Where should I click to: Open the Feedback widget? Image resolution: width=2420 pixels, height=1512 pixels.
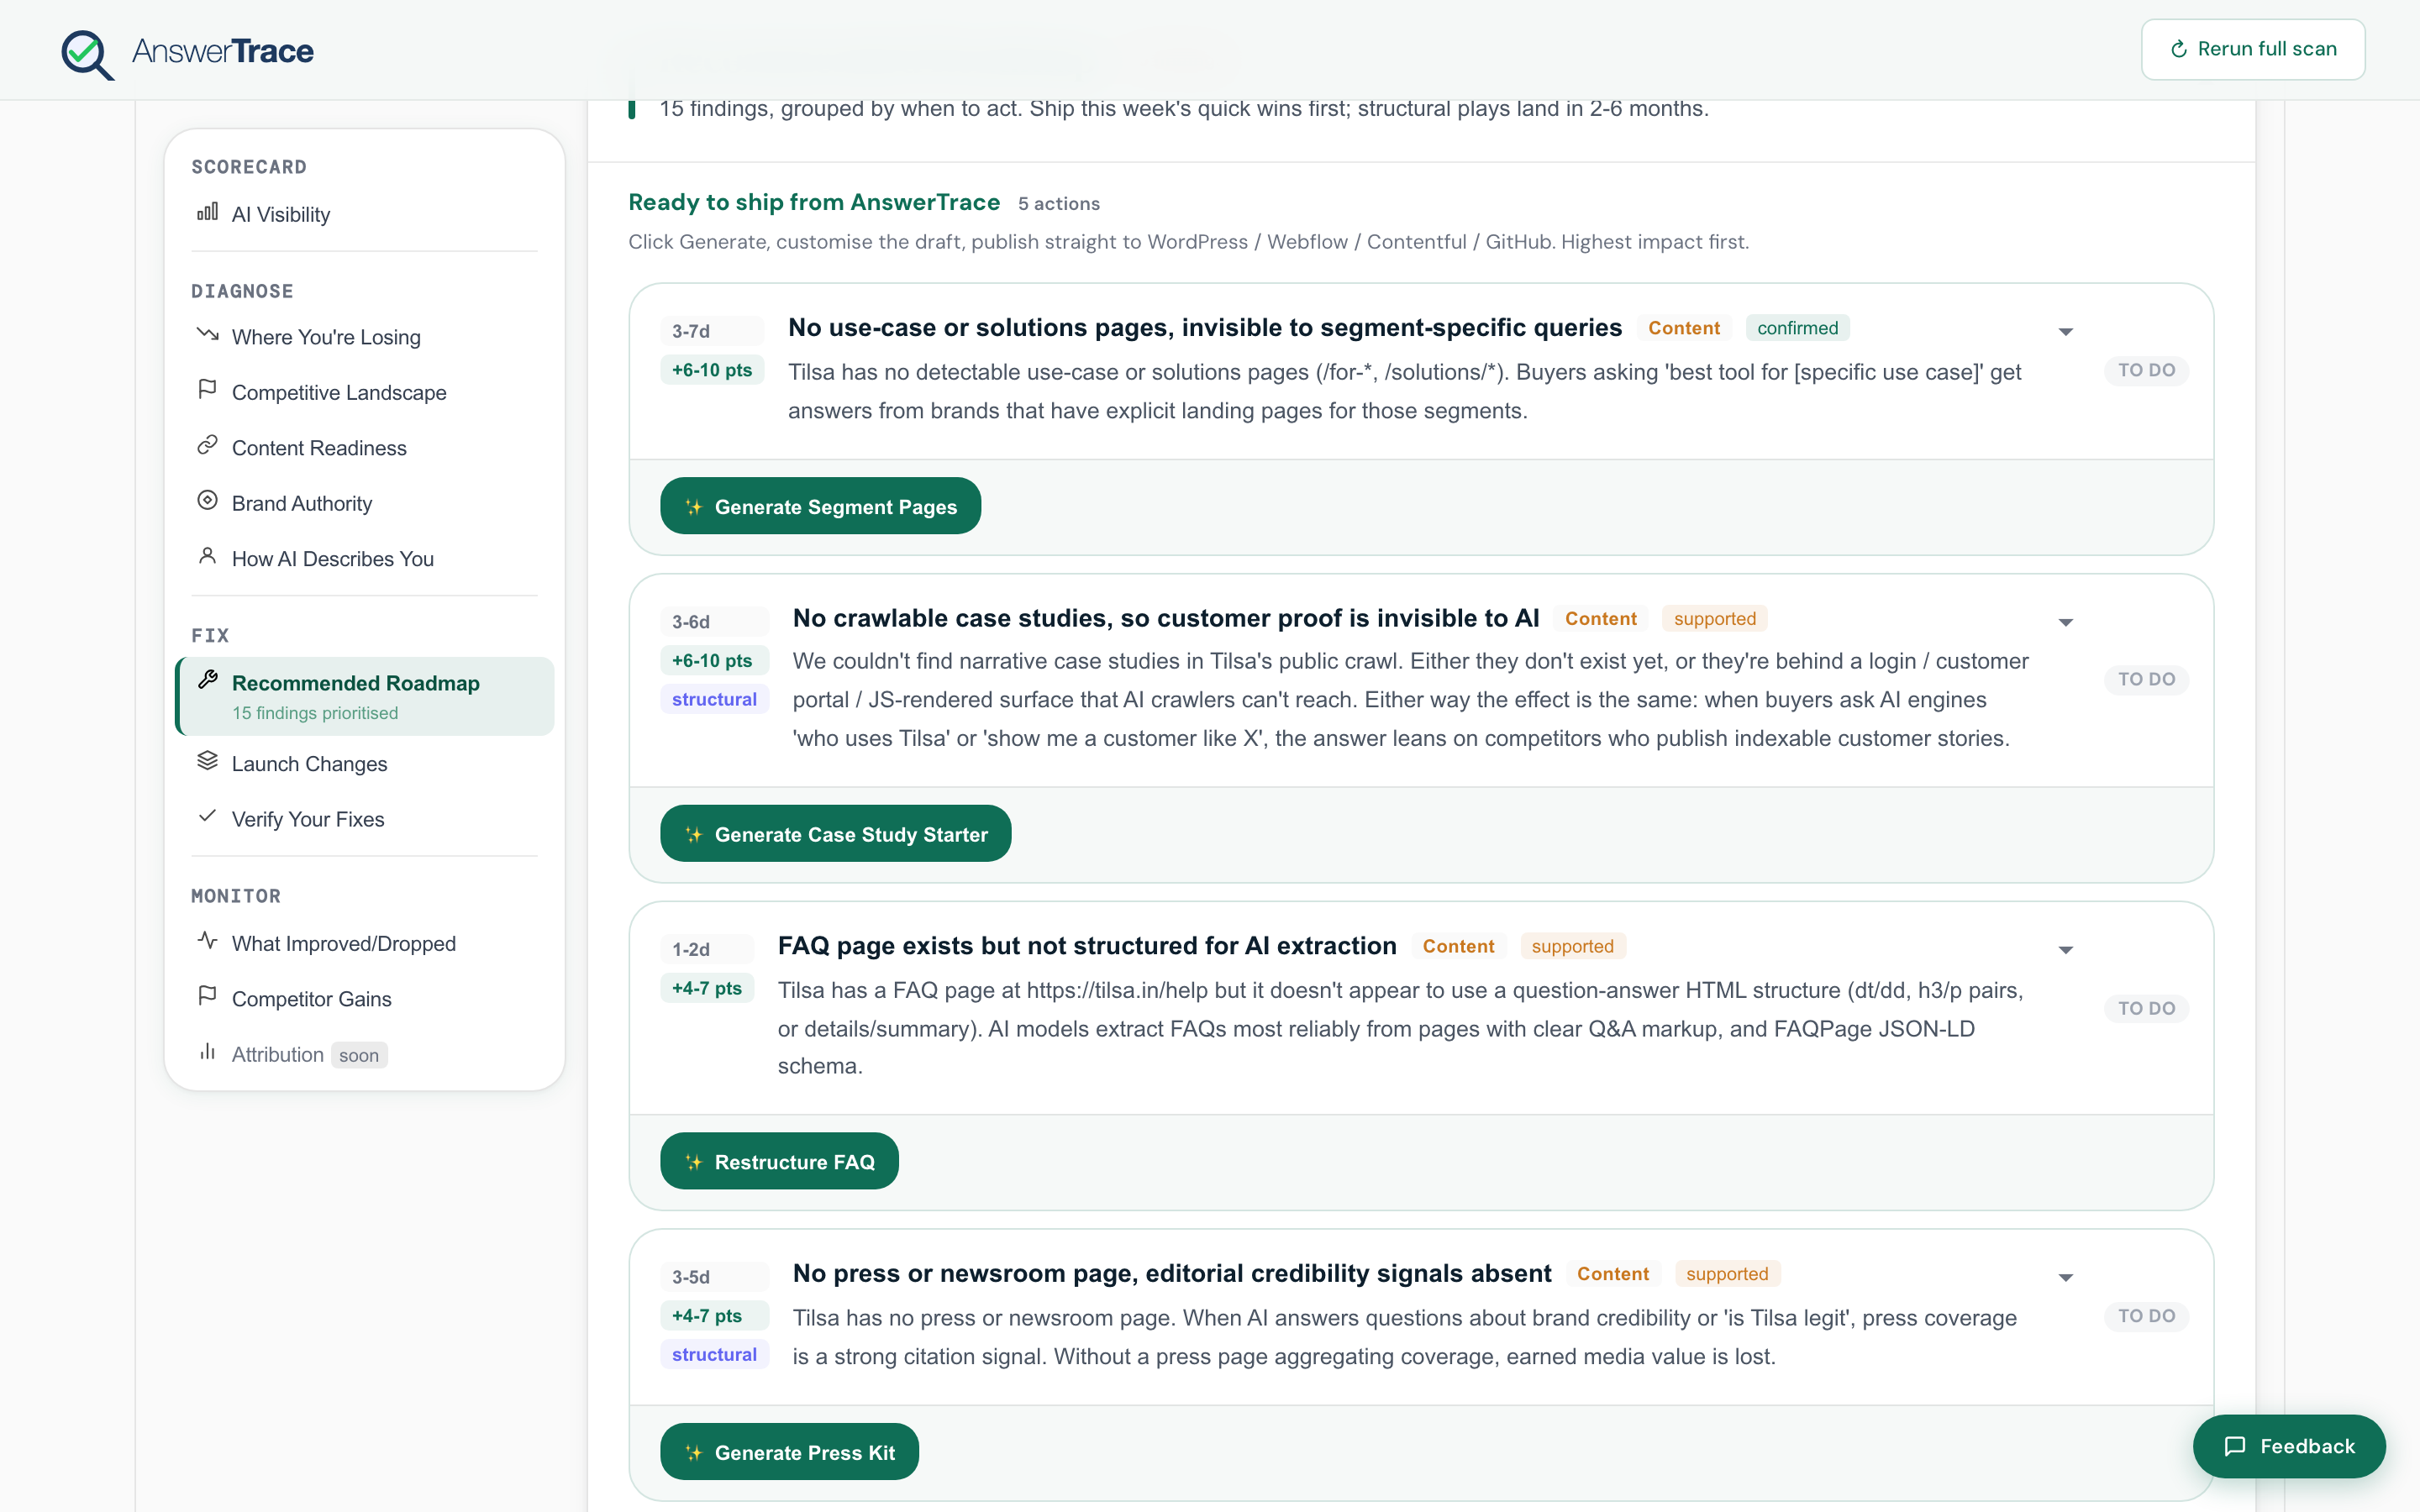[2288, 1446]
